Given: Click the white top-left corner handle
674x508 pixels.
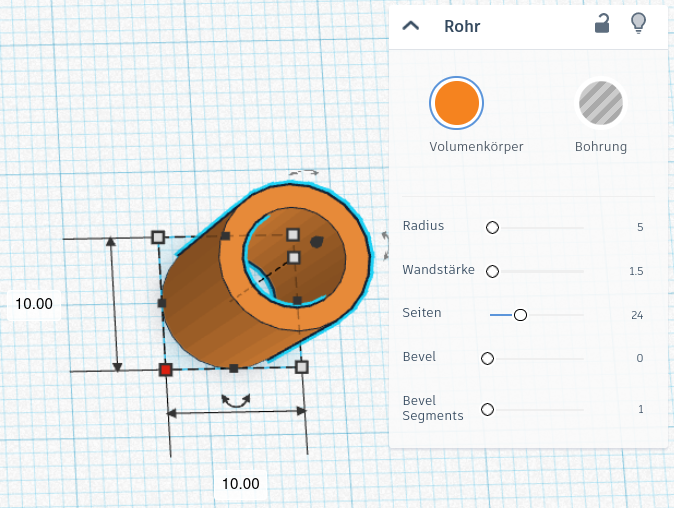Looking at the screenshot, I should coord(157,237).
